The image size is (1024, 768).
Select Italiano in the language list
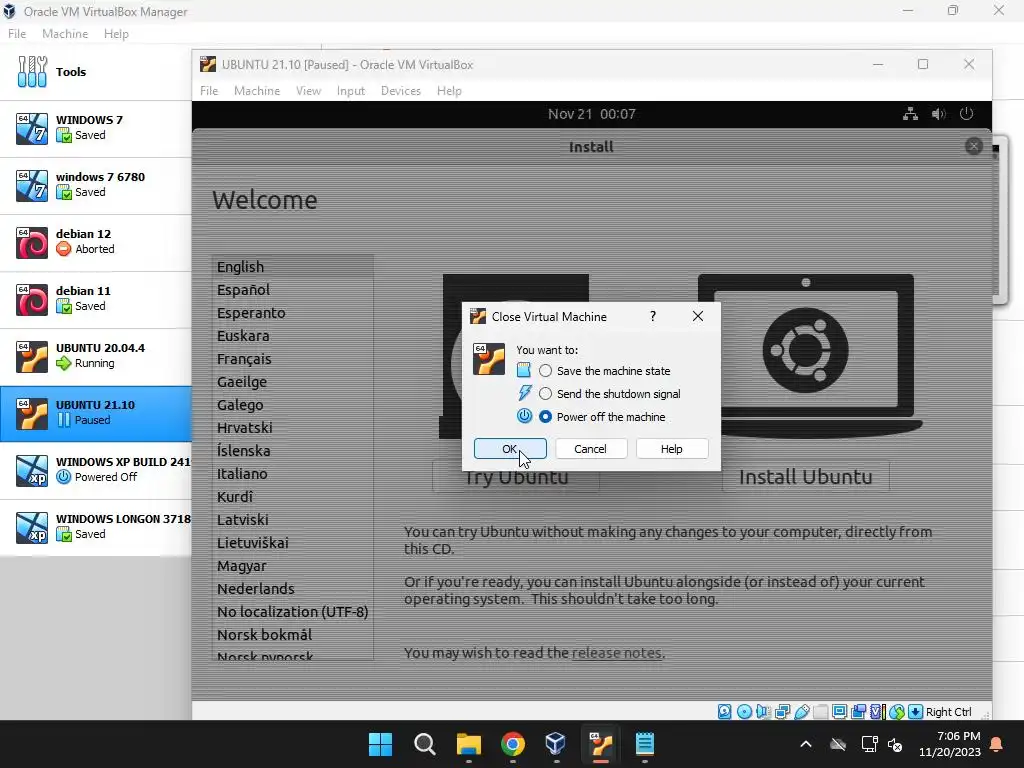(x=293, y=474)
